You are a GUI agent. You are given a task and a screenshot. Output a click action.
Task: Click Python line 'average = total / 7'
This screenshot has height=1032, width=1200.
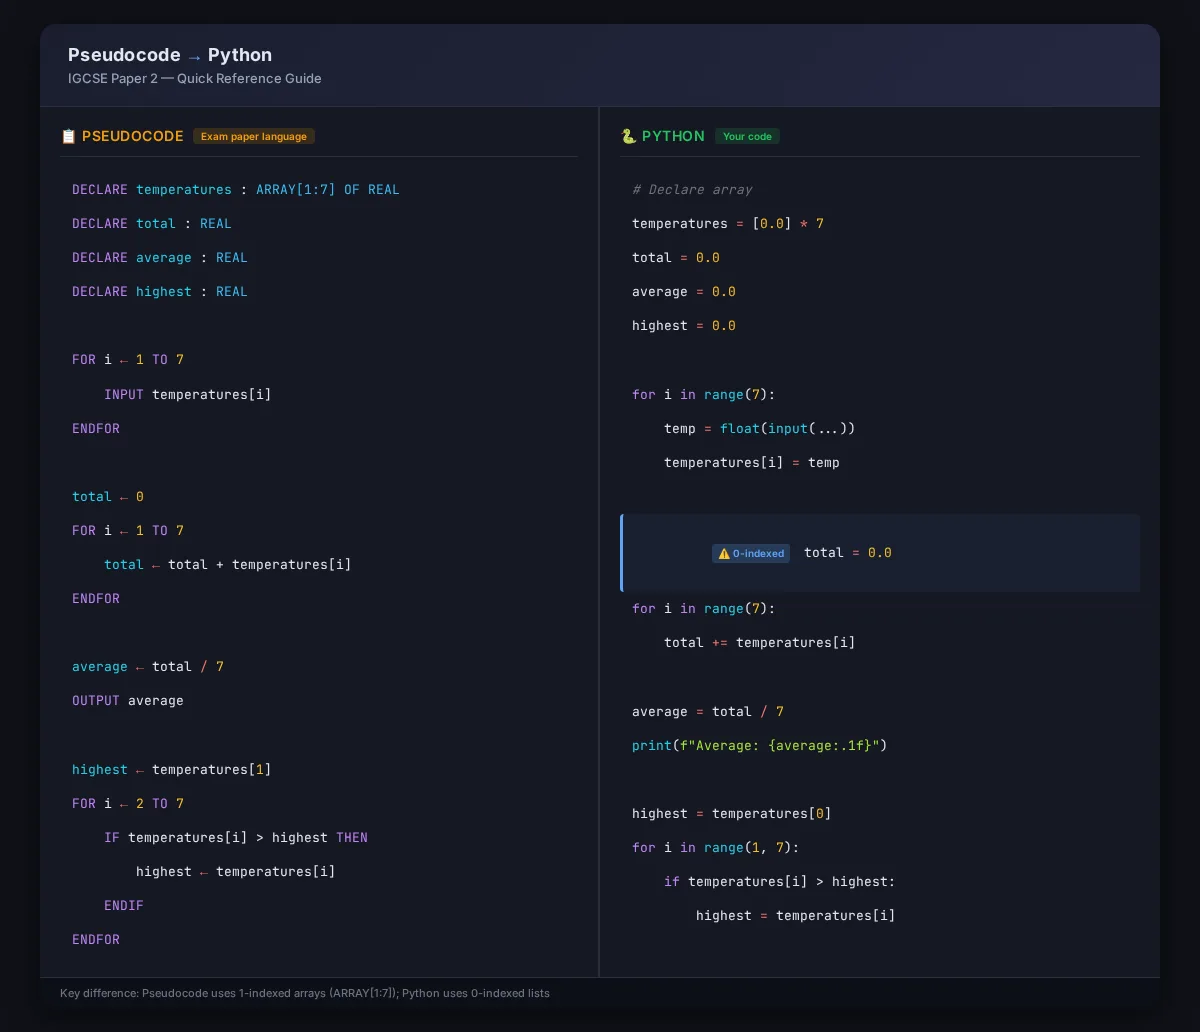[708, 712]
